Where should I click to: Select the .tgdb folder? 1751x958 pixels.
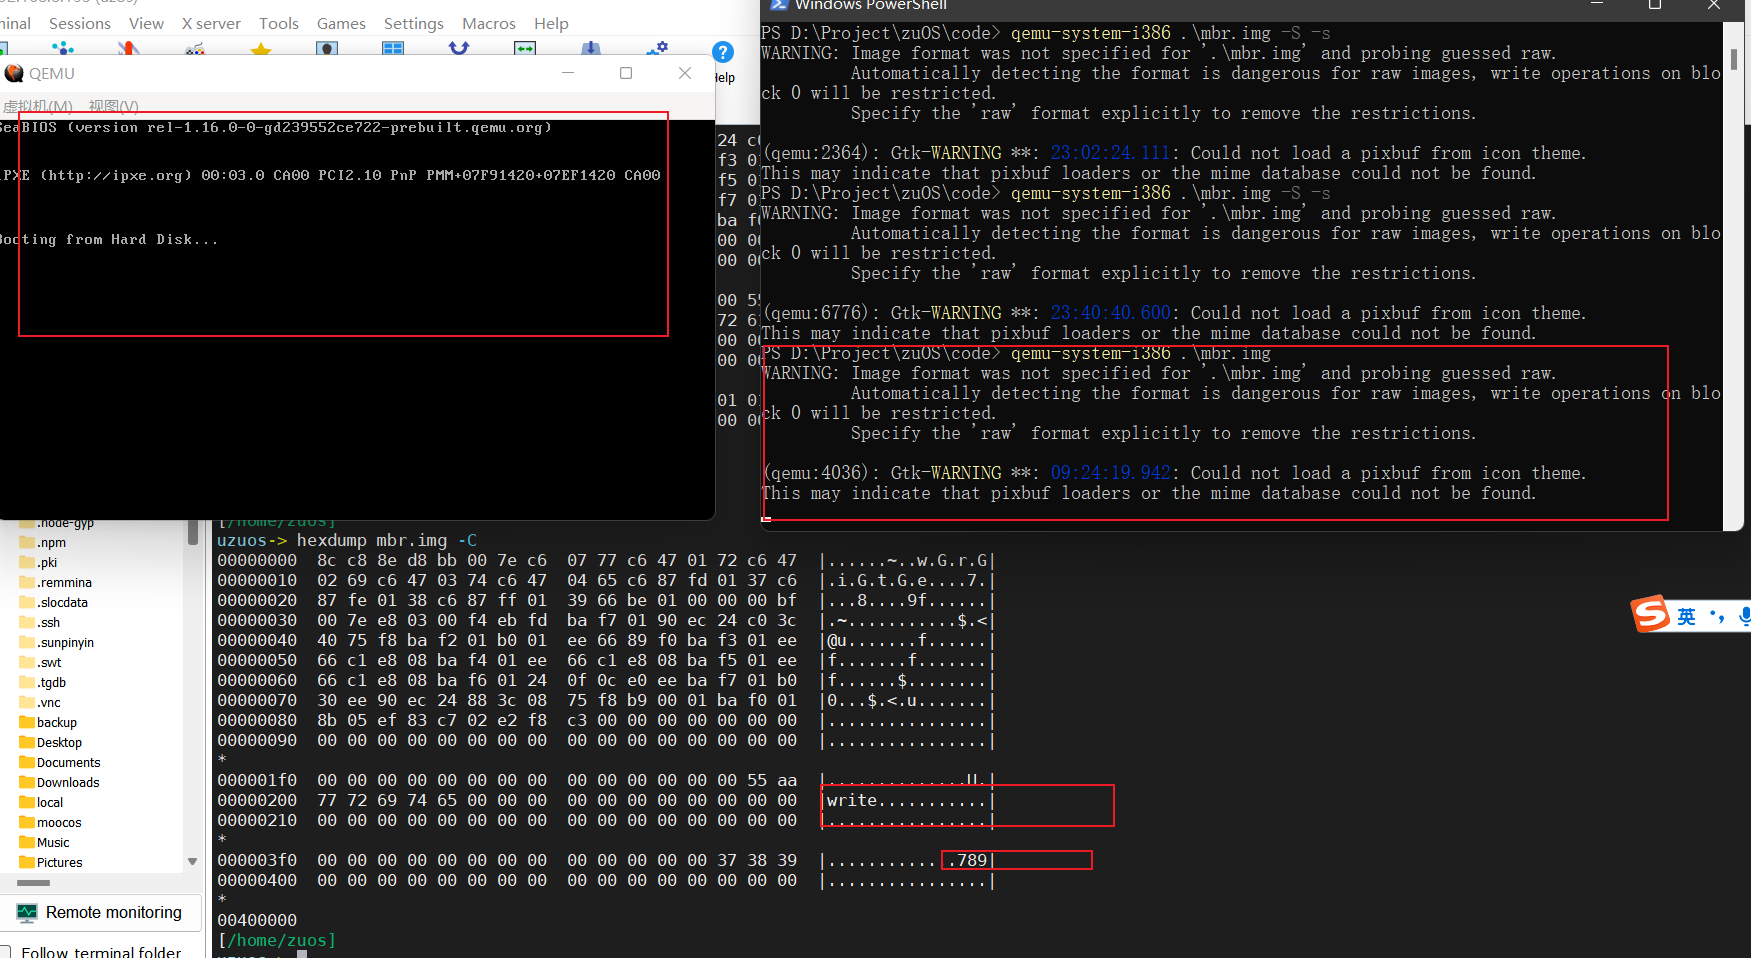[43, 683]
